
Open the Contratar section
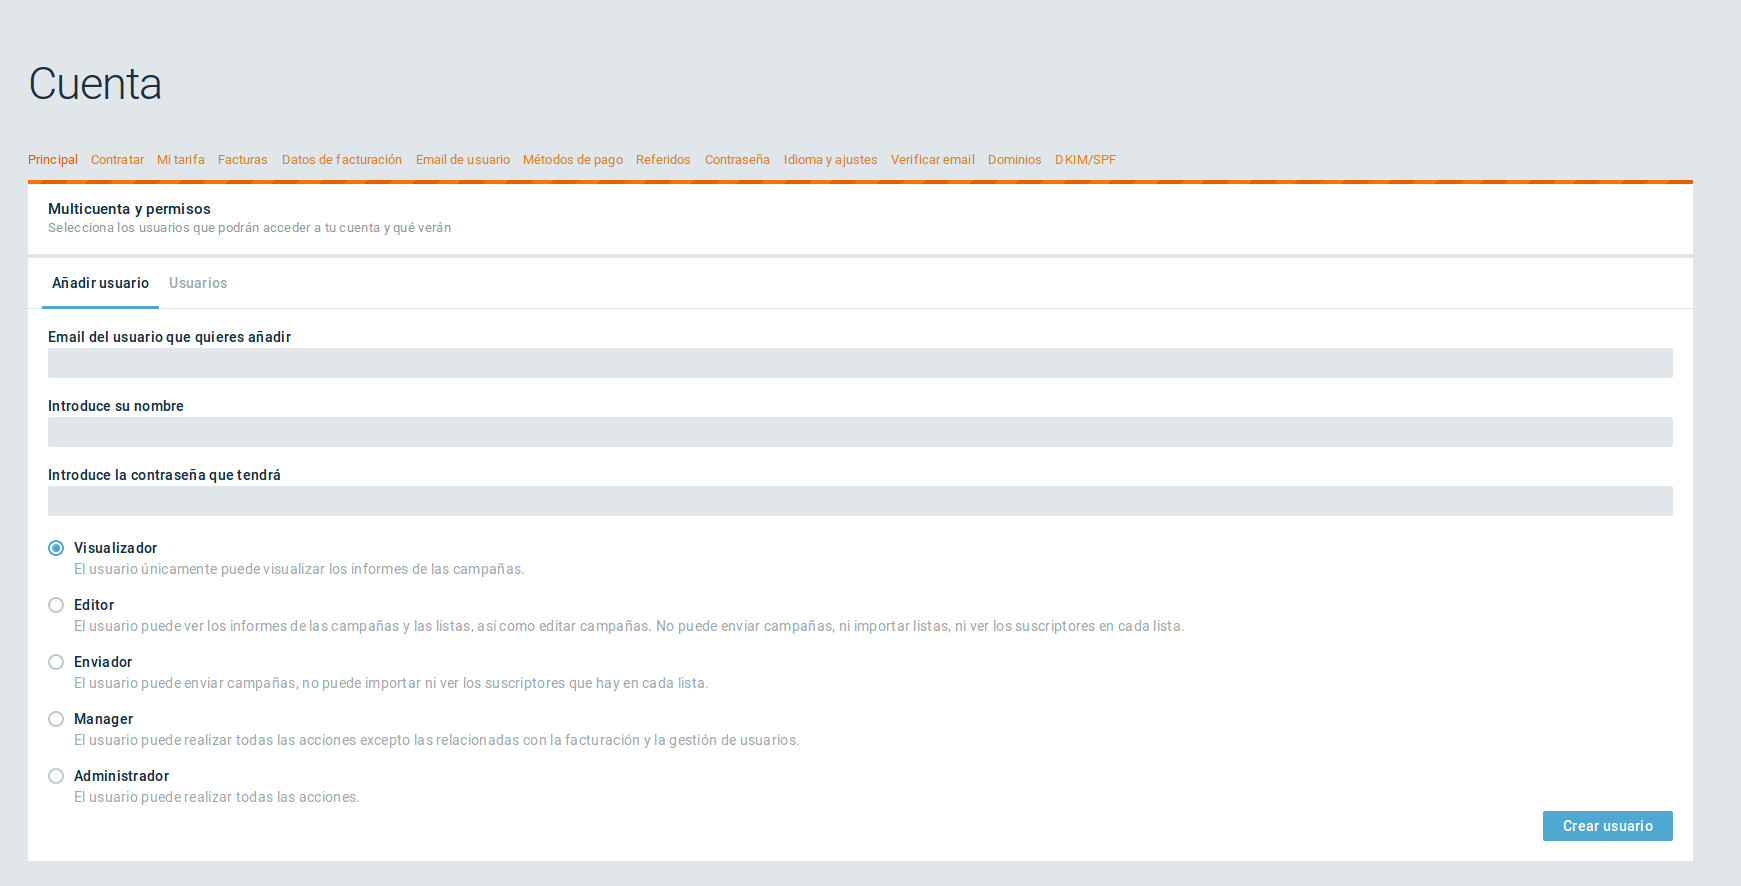[117, 160]
